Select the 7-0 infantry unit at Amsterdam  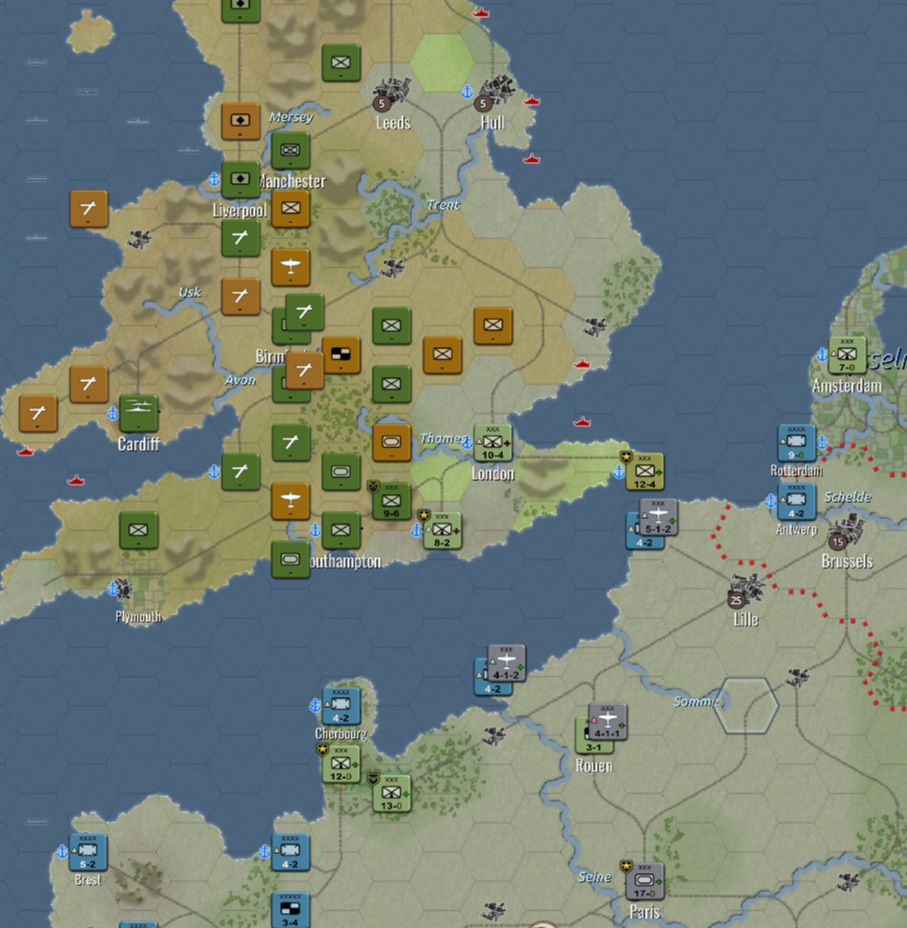847,355
